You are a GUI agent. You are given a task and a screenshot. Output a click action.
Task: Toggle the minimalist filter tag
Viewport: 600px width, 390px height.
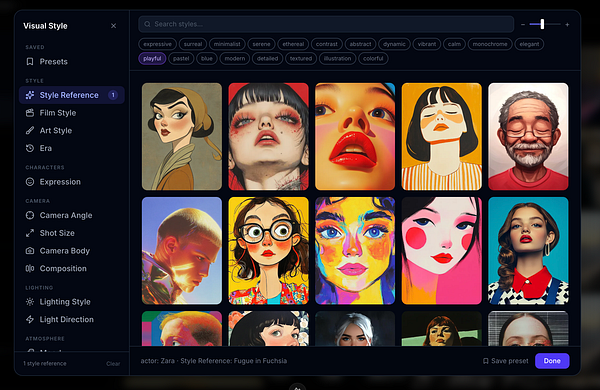[227, 44]
